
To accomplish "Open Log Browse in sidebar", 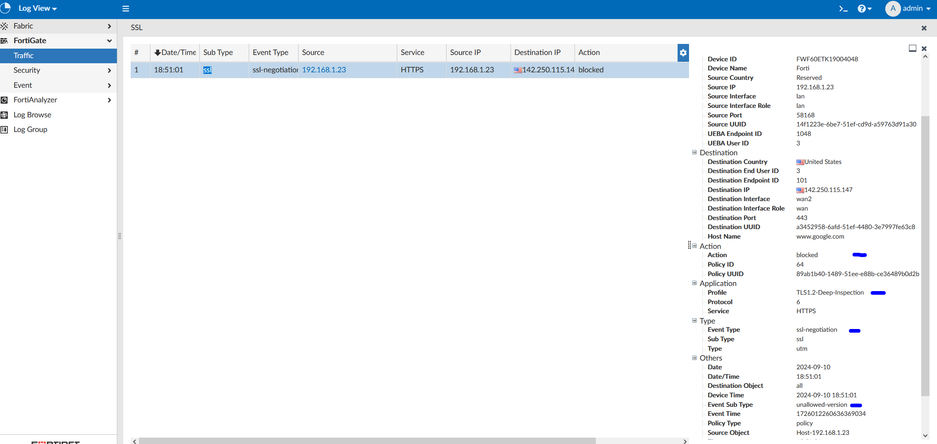I will 32,115.
